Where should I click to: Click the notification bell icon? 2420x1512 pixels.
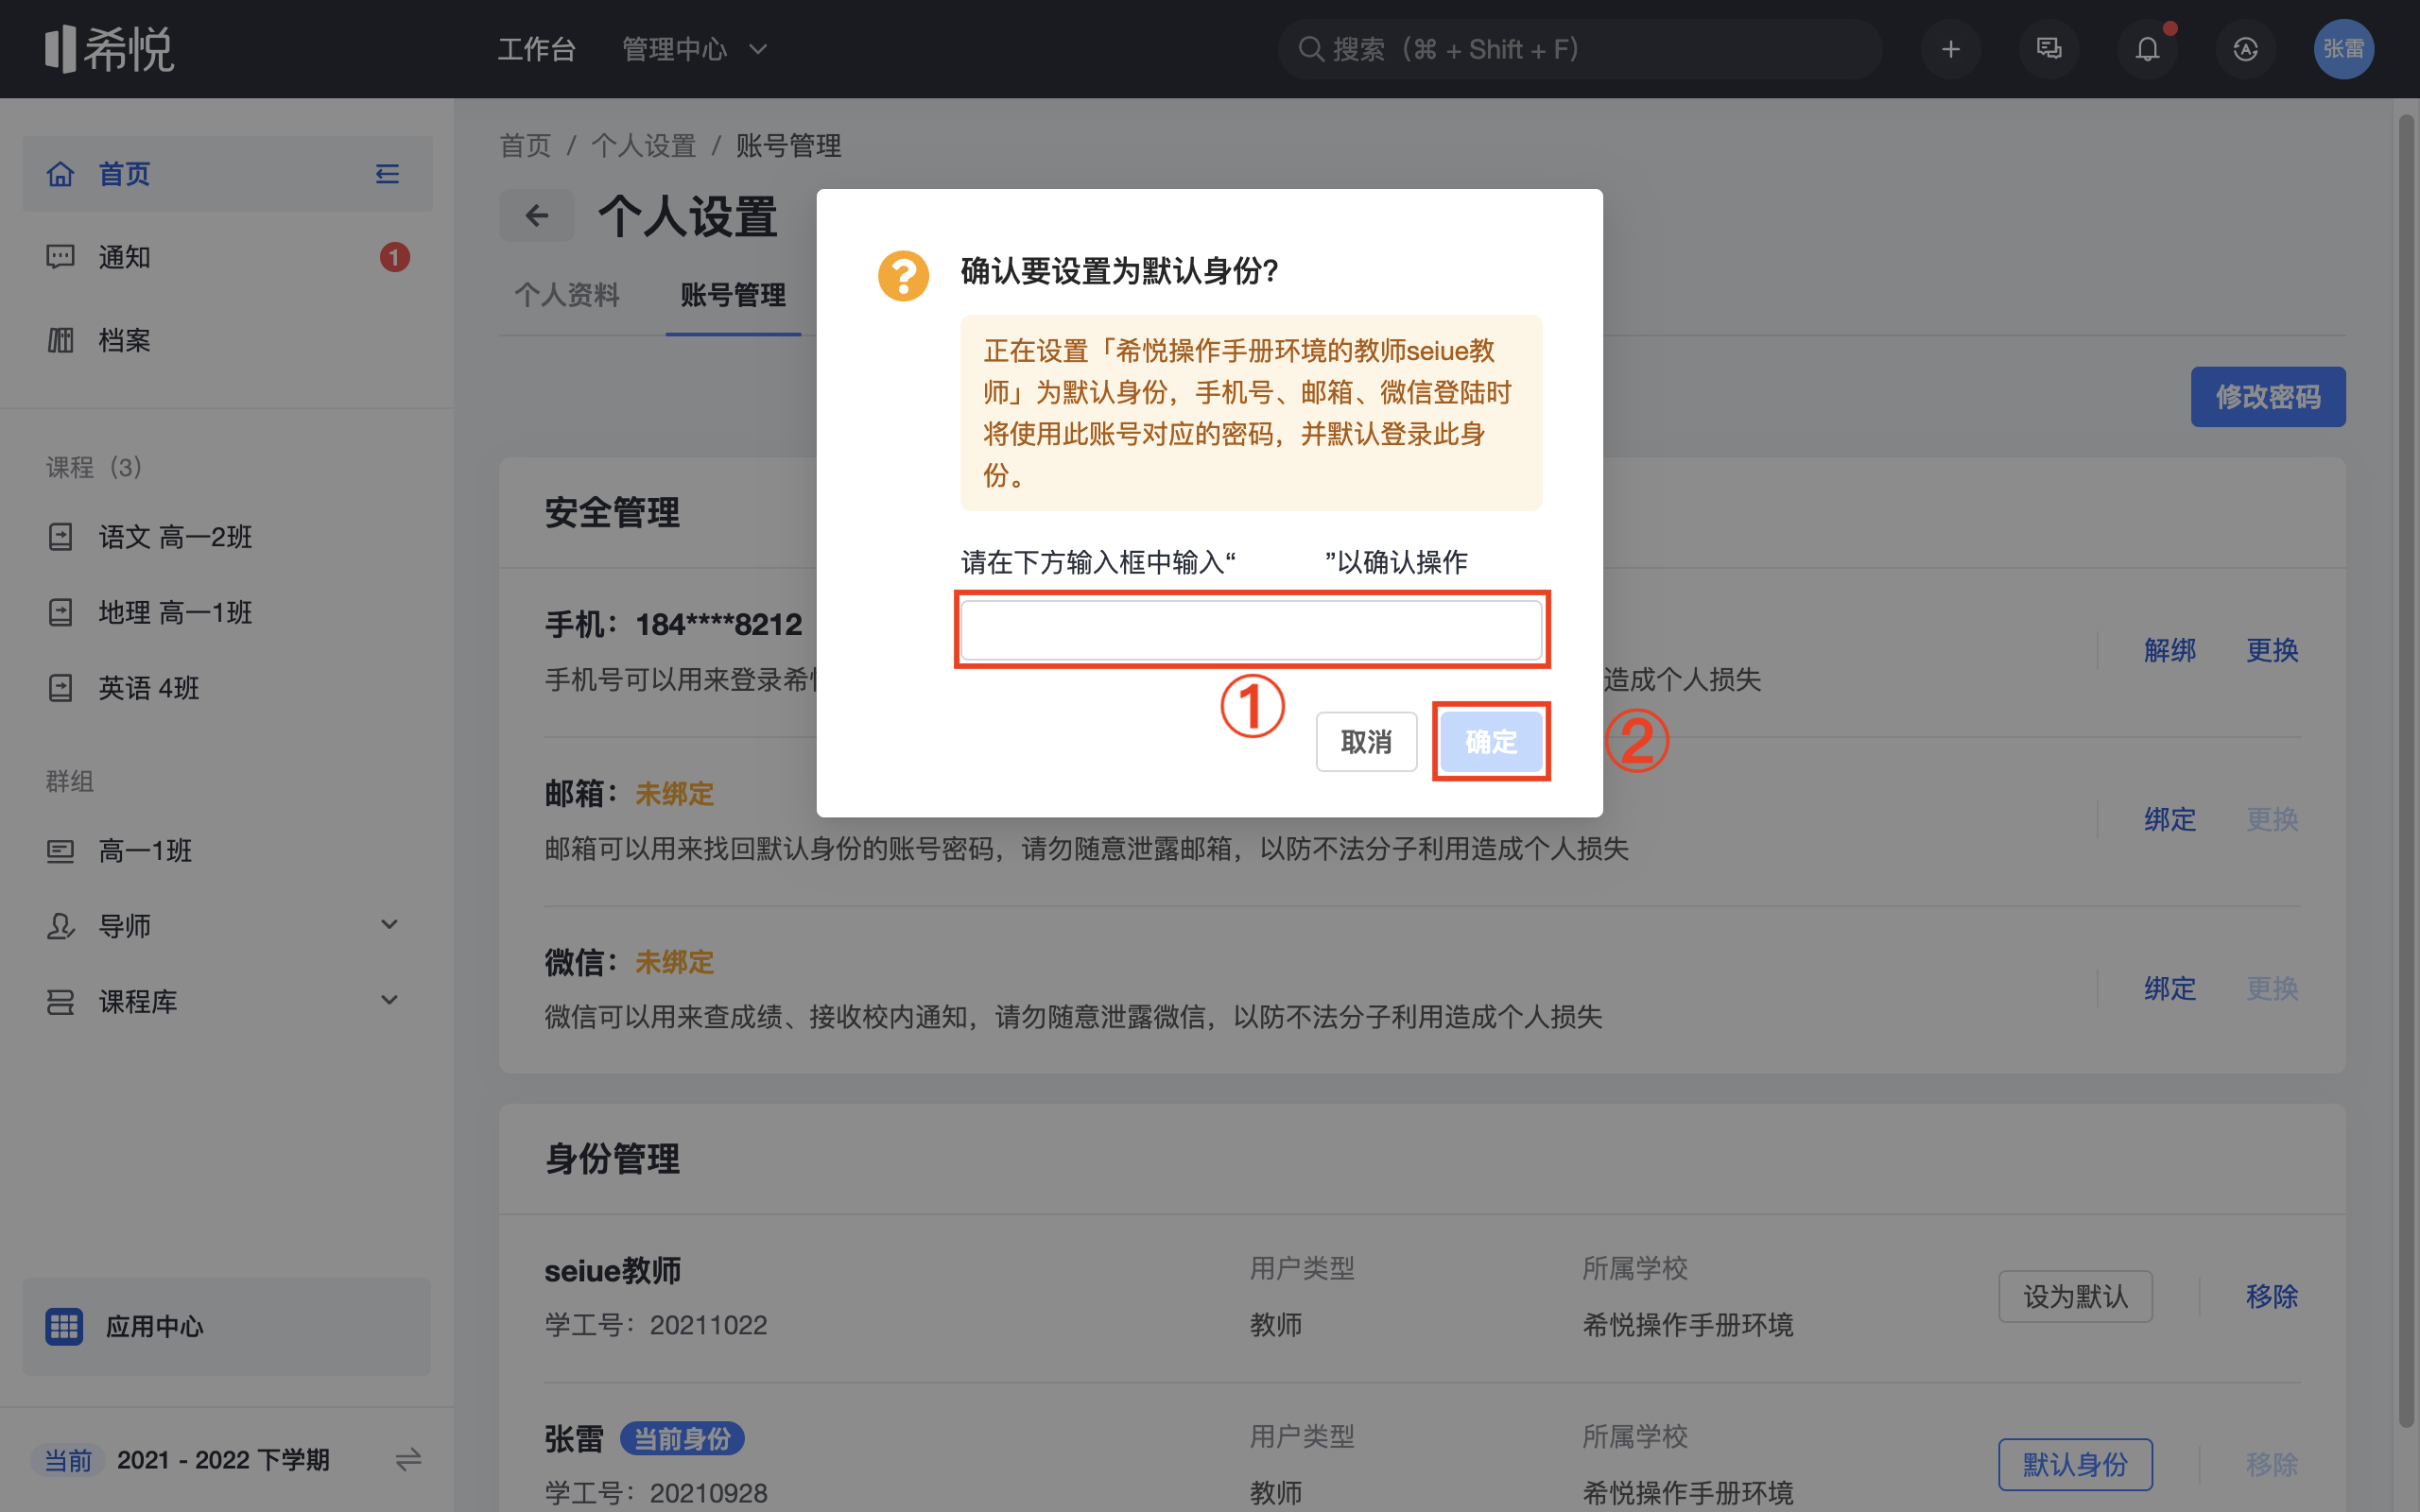[2146, 49]
